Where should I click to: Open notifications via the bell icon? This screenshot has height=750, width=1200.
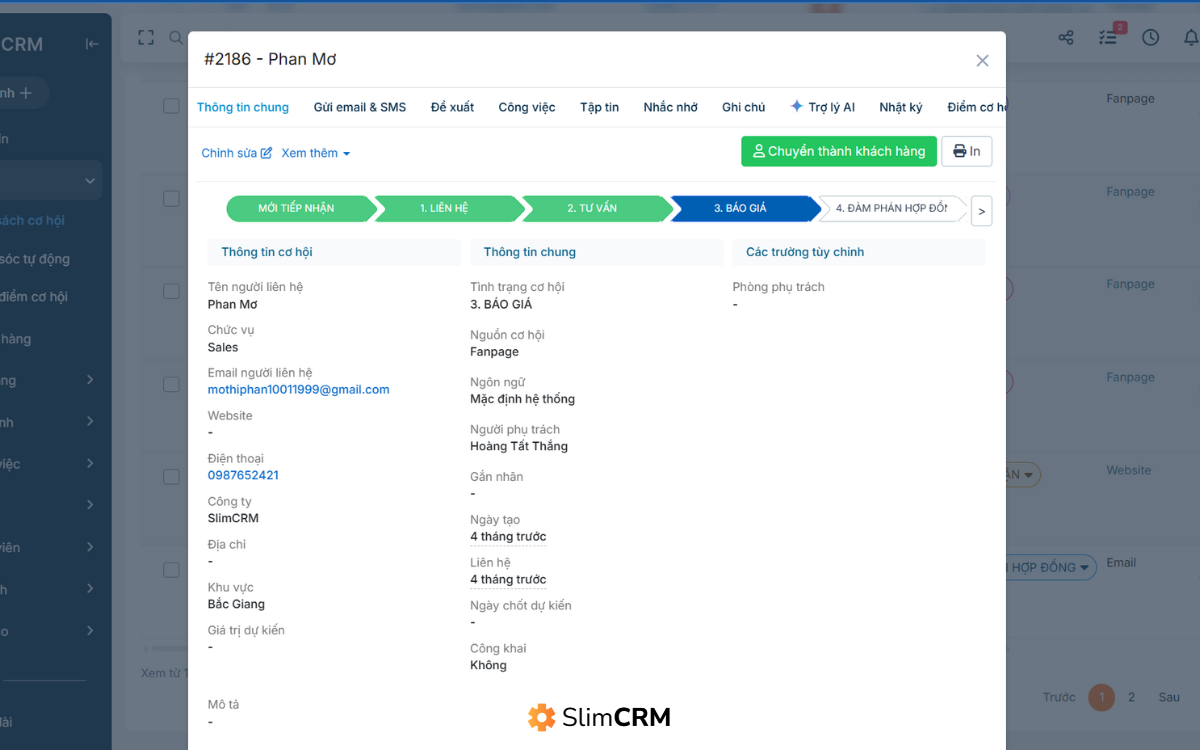(1191, 37)
